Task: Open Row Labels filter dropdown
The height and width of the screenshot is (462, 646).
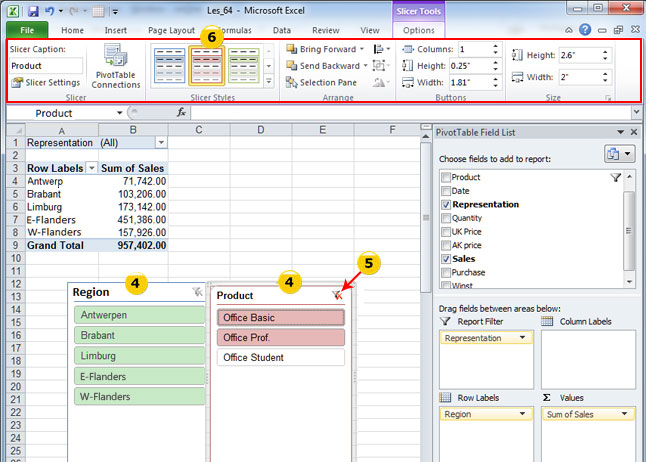Action: coord(91,168)
